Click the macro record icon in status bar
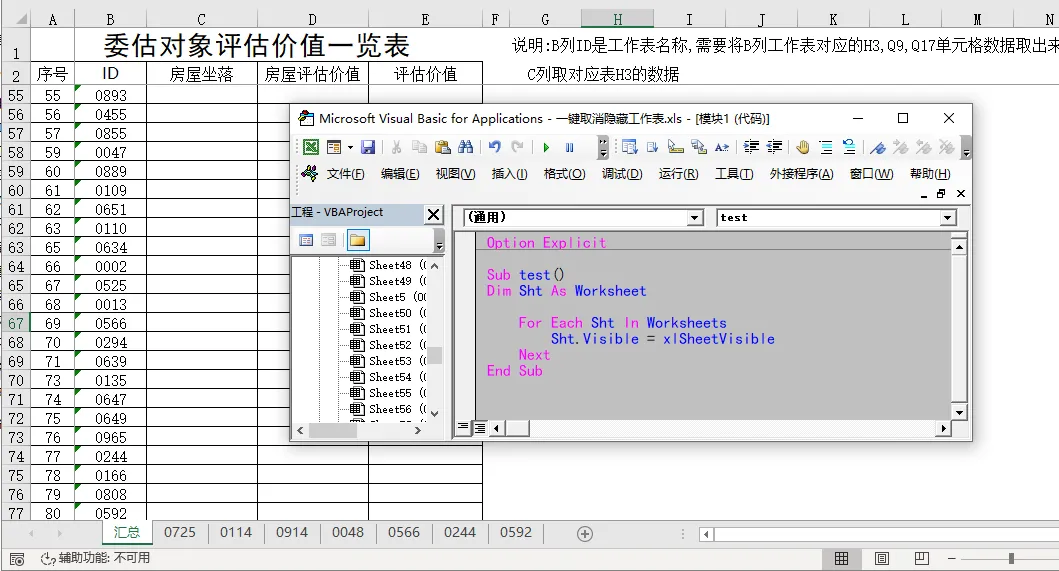Screen dimensions: 1059x571 [x=17, y=559]
